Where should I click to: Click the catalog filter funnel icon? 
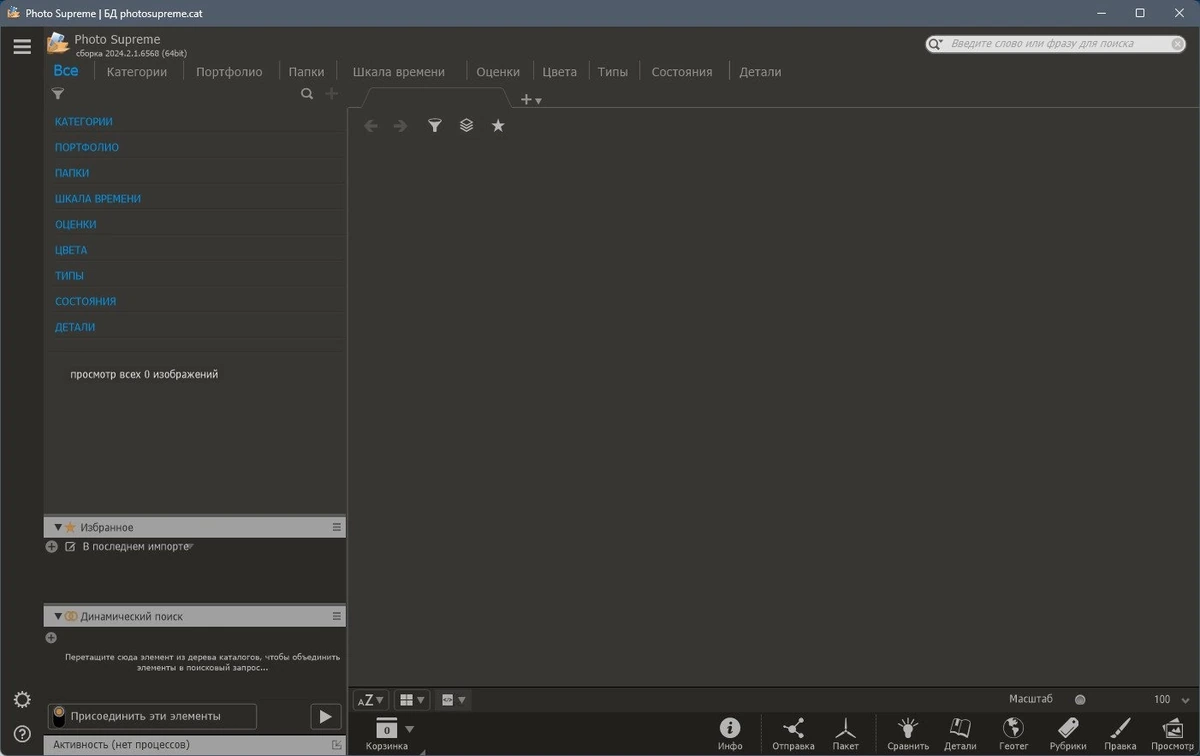coord(58,94)
